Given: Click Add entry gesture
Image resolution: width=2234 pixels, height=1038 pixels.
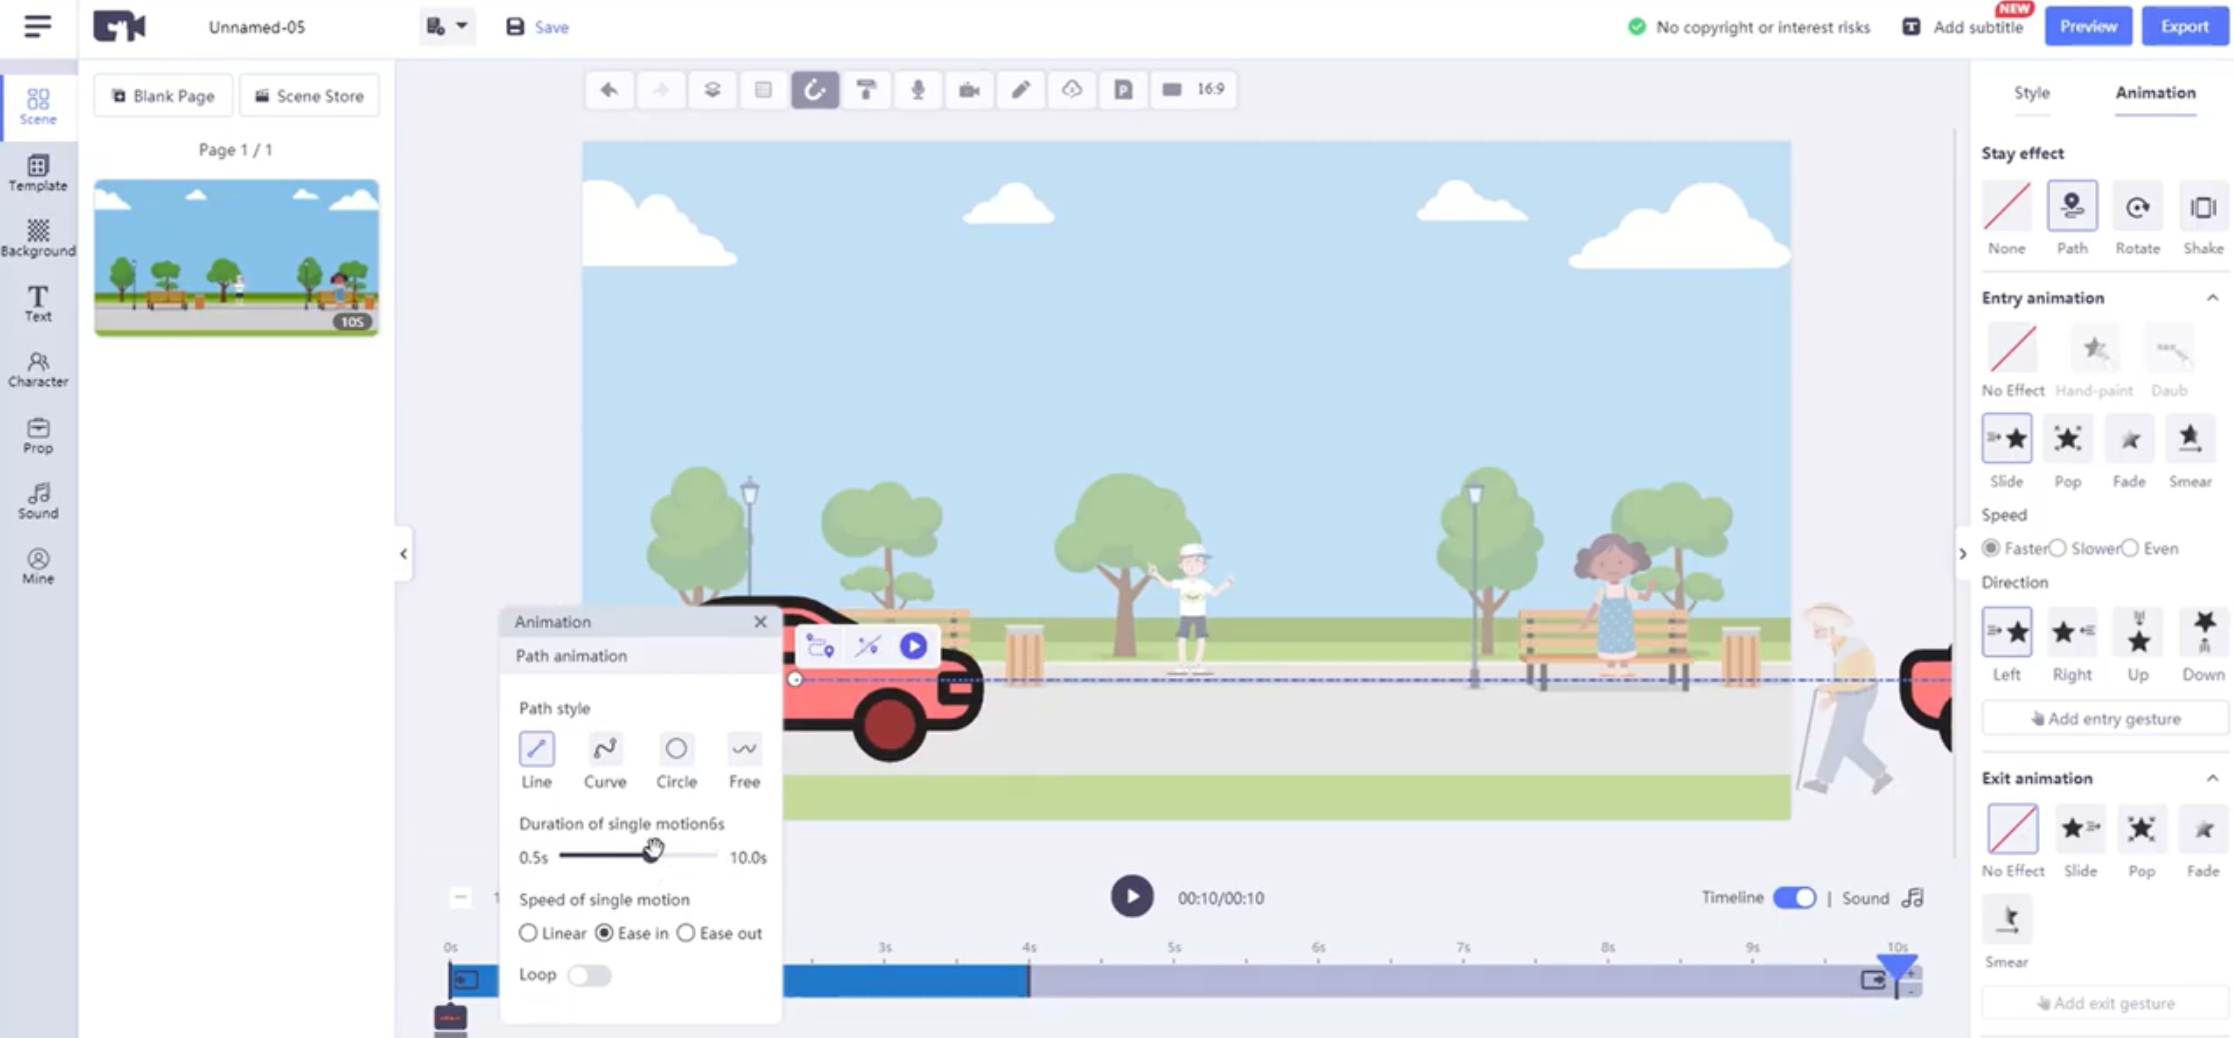Looking at the screenshot, I should [x=2105, y=719].
